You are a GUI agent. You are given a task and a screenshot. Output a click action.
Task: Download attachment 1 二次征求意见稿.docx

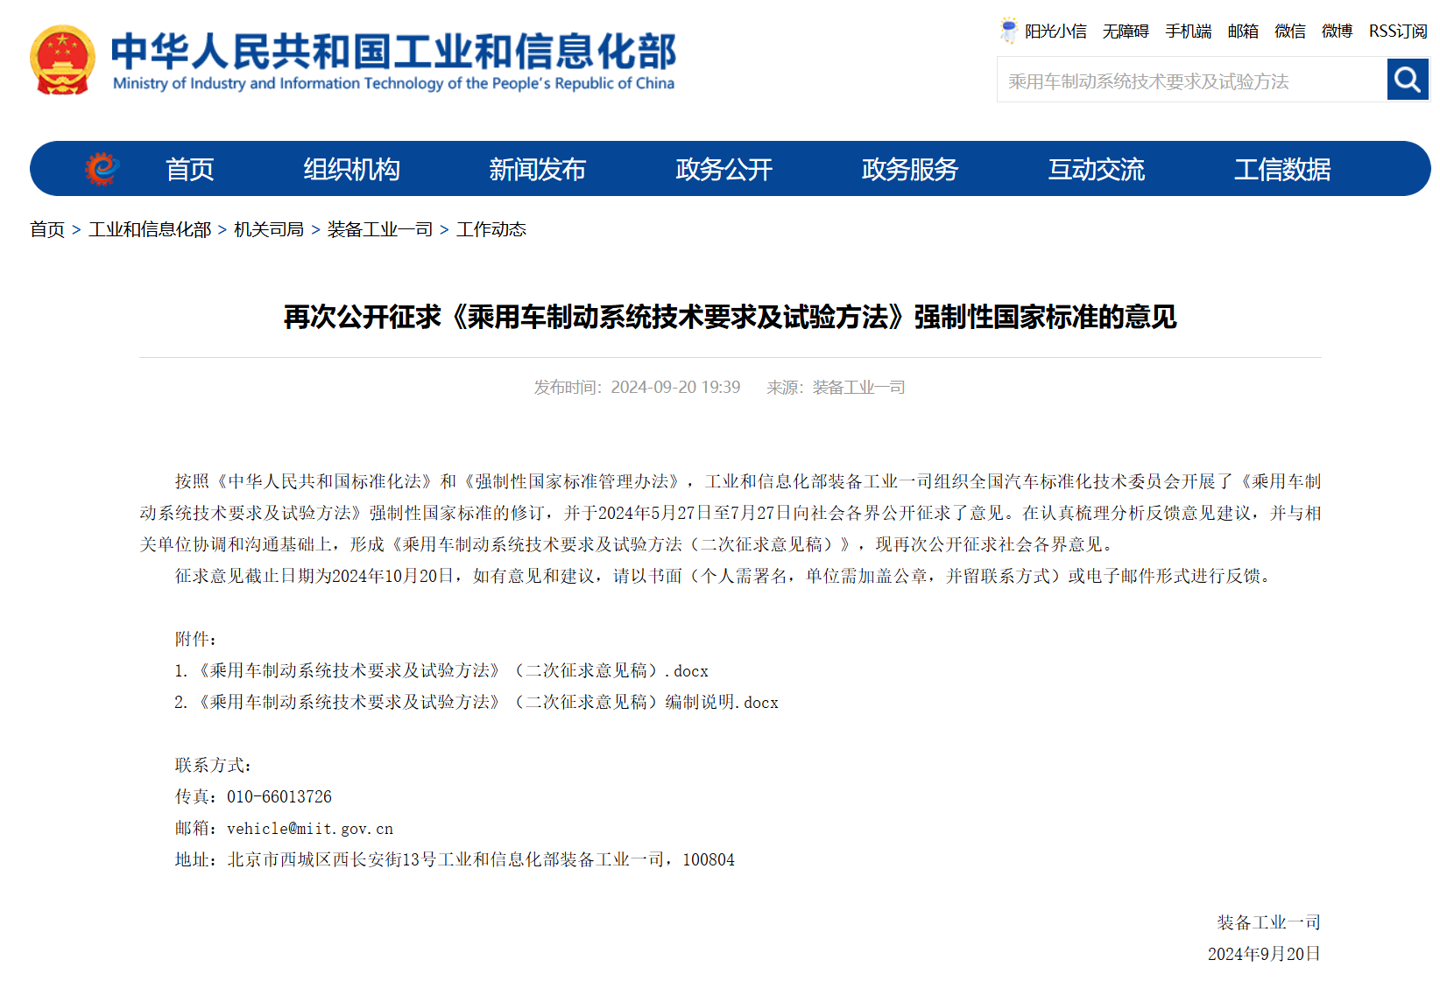tap(442, 670)
